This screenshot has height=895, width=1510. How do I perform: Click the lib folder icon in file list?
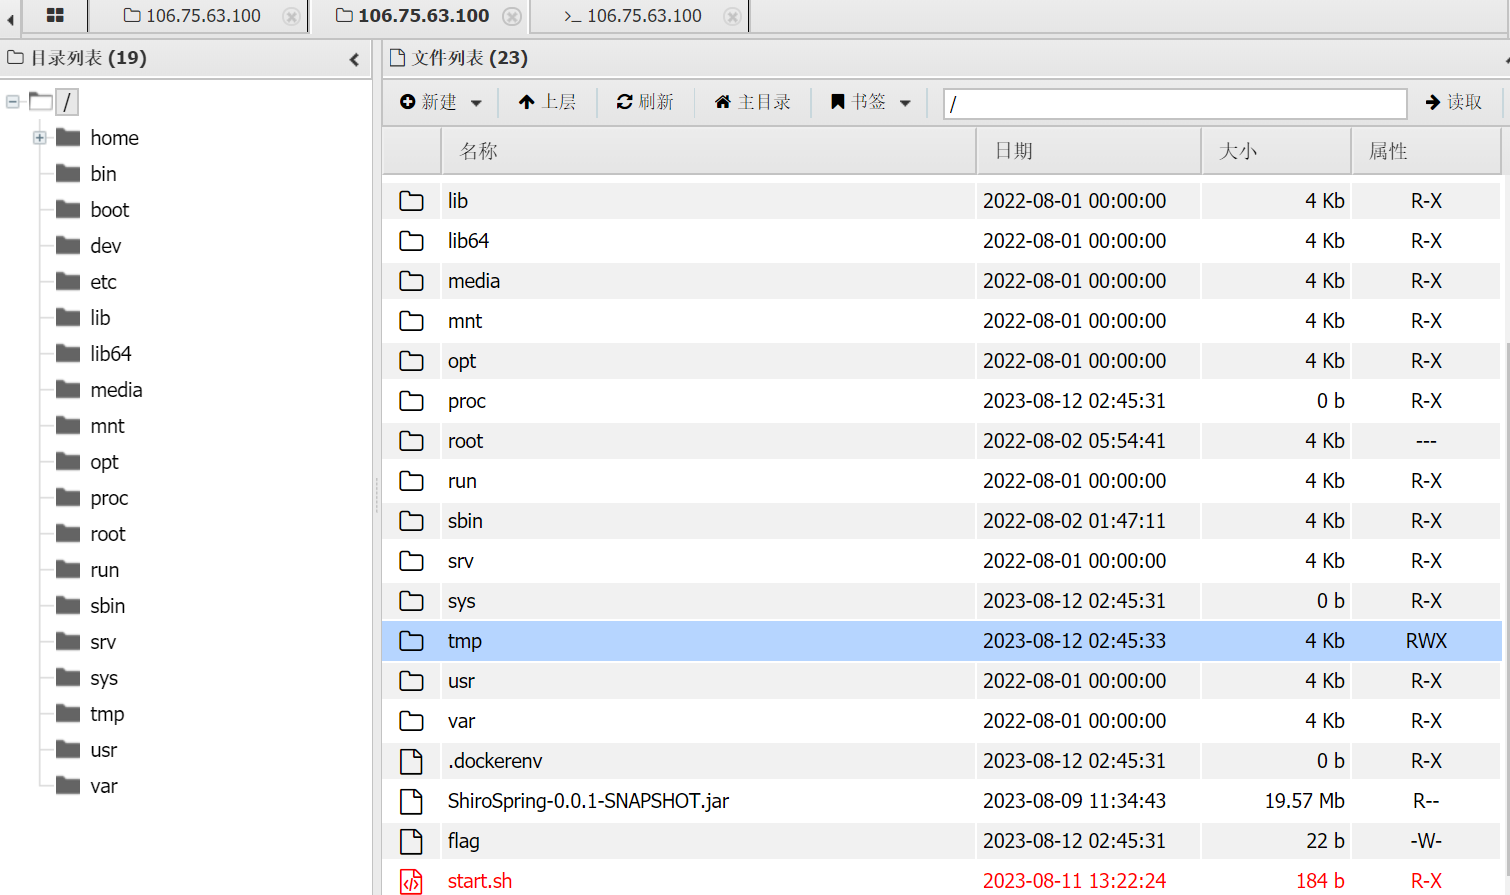pos(411,201)
